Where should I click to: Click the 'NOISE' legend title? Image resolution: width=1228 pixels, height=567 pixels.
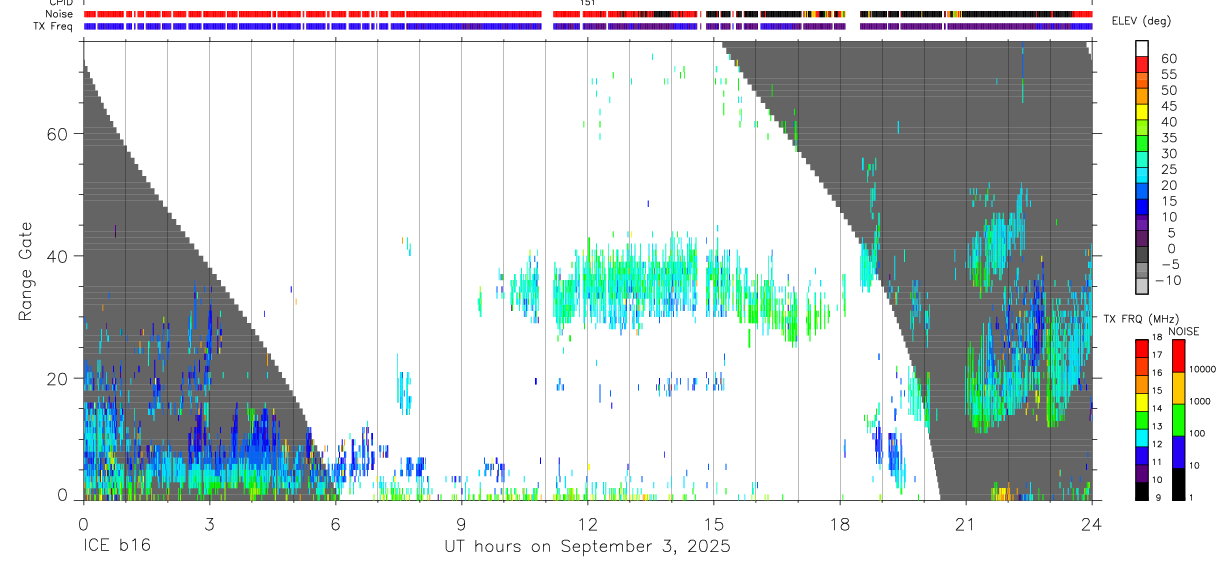[x=1185, y=331]
